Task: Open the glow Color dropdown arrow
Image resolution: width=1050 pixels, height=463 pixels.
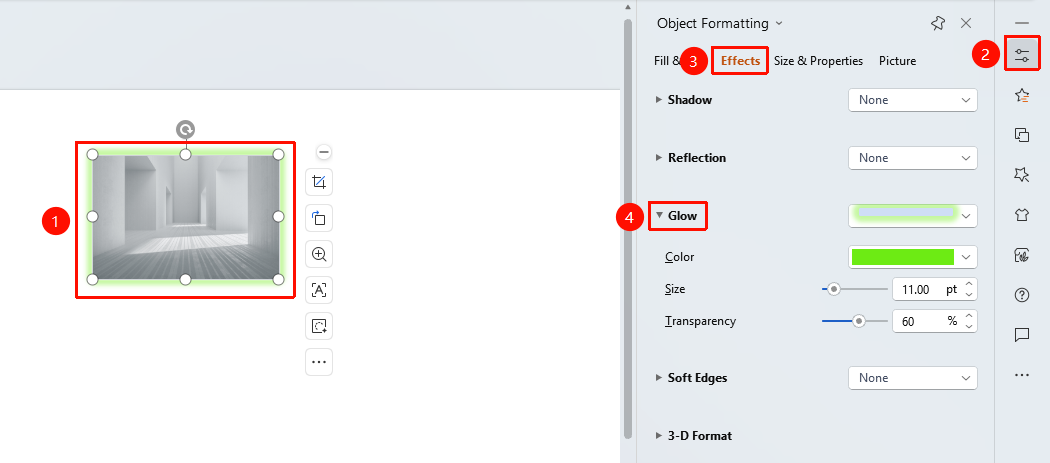Action: pyautogui.click(x=965, y=257)
